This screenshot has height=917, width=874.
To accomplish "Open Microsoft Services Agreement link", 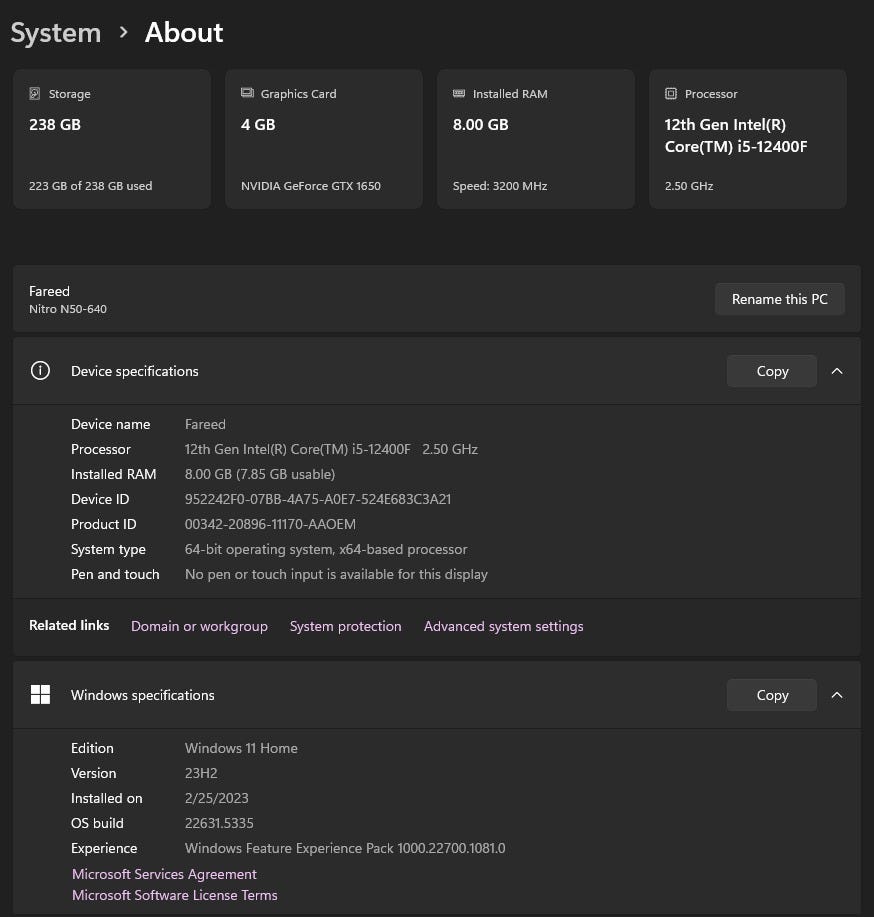I will pos(164,874).
